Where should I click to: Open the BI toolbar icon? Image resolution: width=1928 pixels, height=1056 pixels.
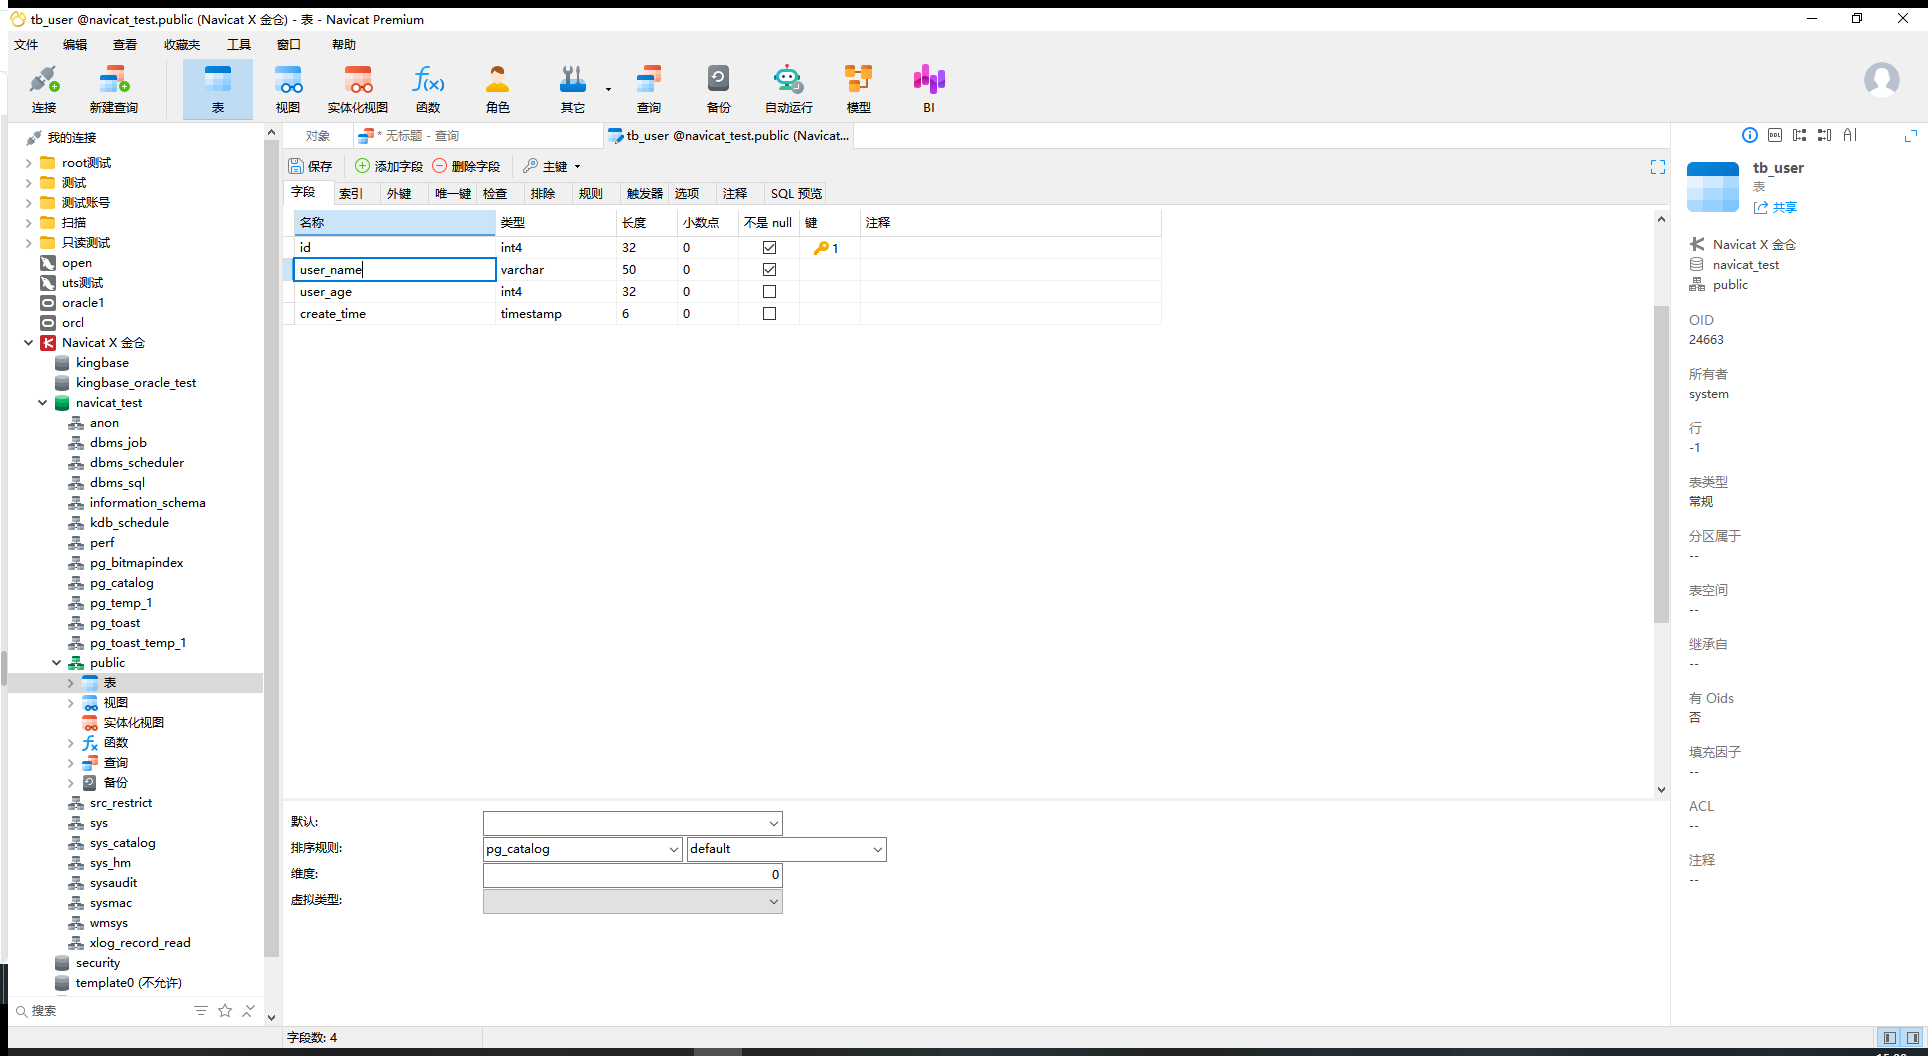coord(929,89)
